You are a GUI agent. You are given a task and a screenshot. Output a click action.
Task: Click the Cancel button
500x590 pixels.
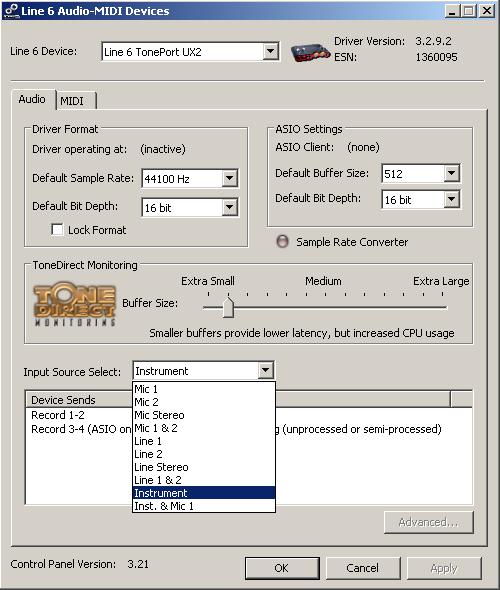pyautogui.click(x=362, y=568)
